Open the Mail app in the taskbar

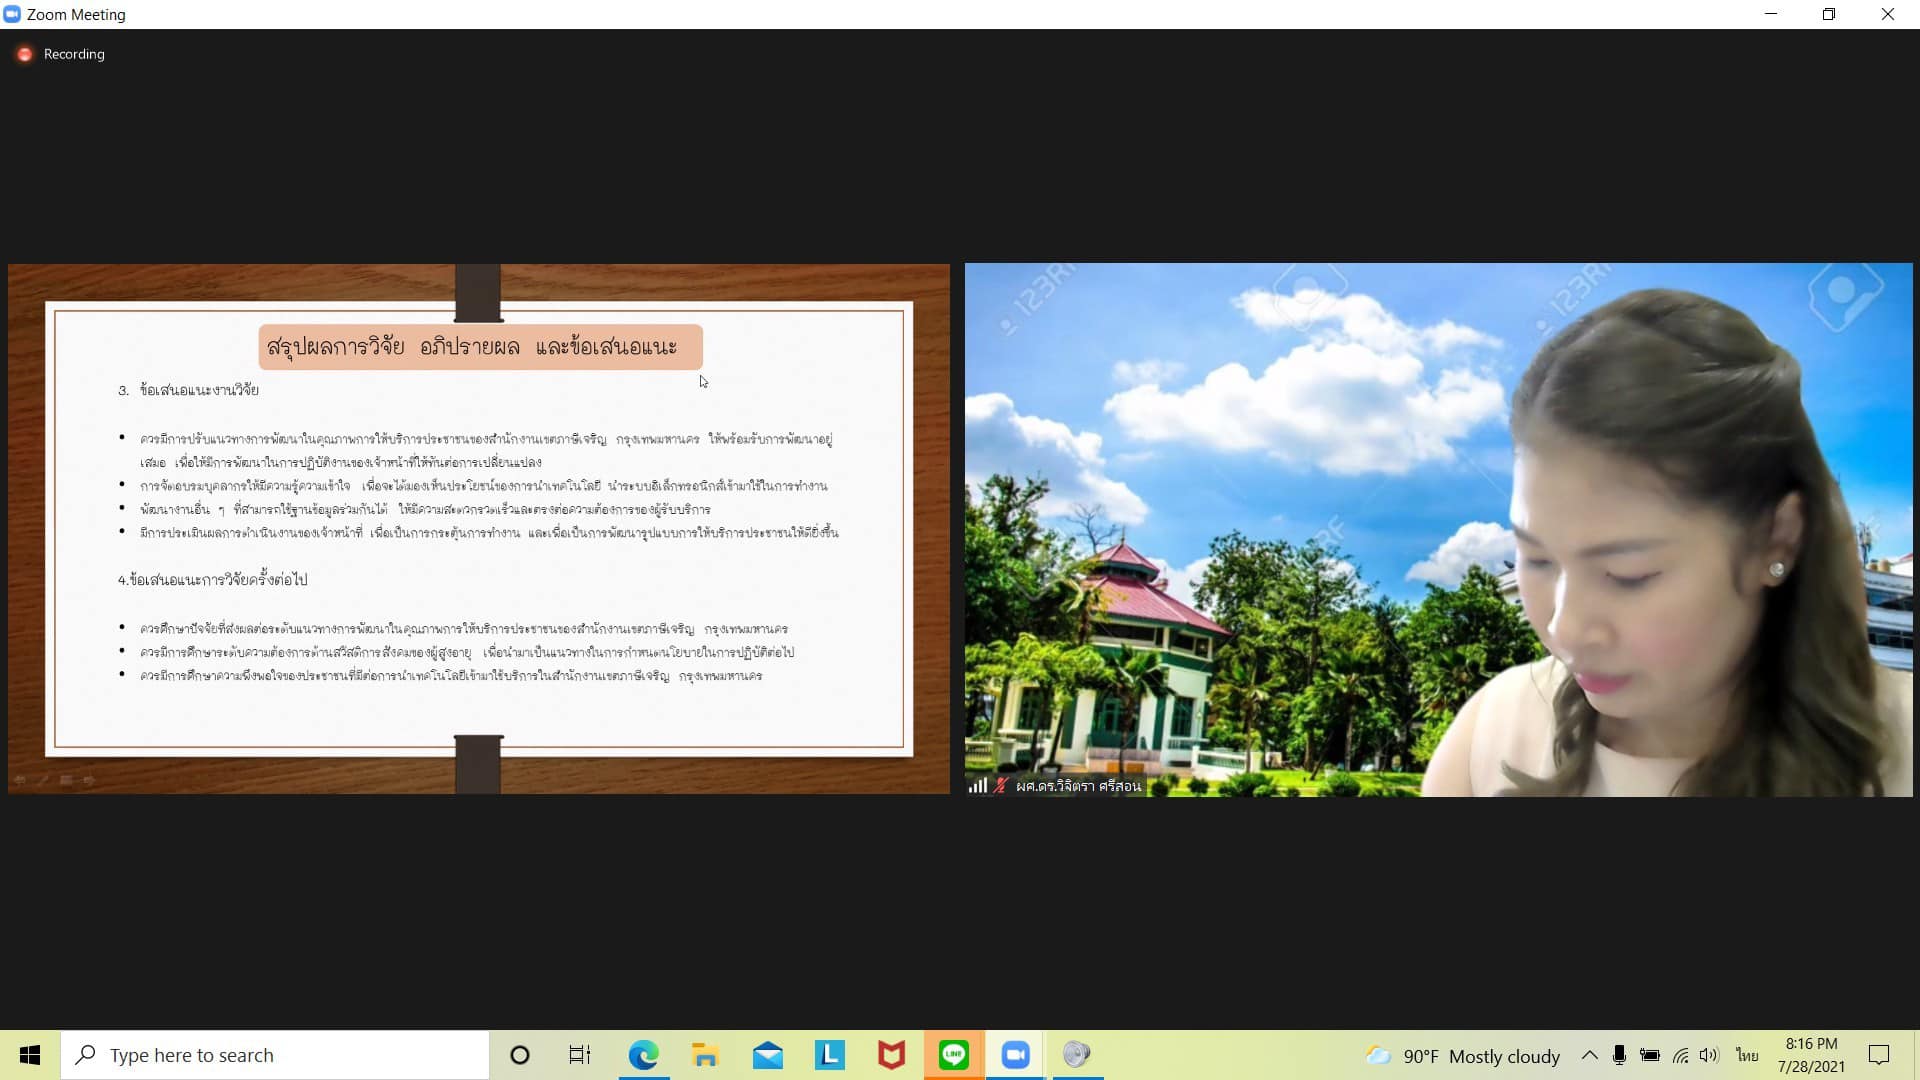click(767, 1055)
